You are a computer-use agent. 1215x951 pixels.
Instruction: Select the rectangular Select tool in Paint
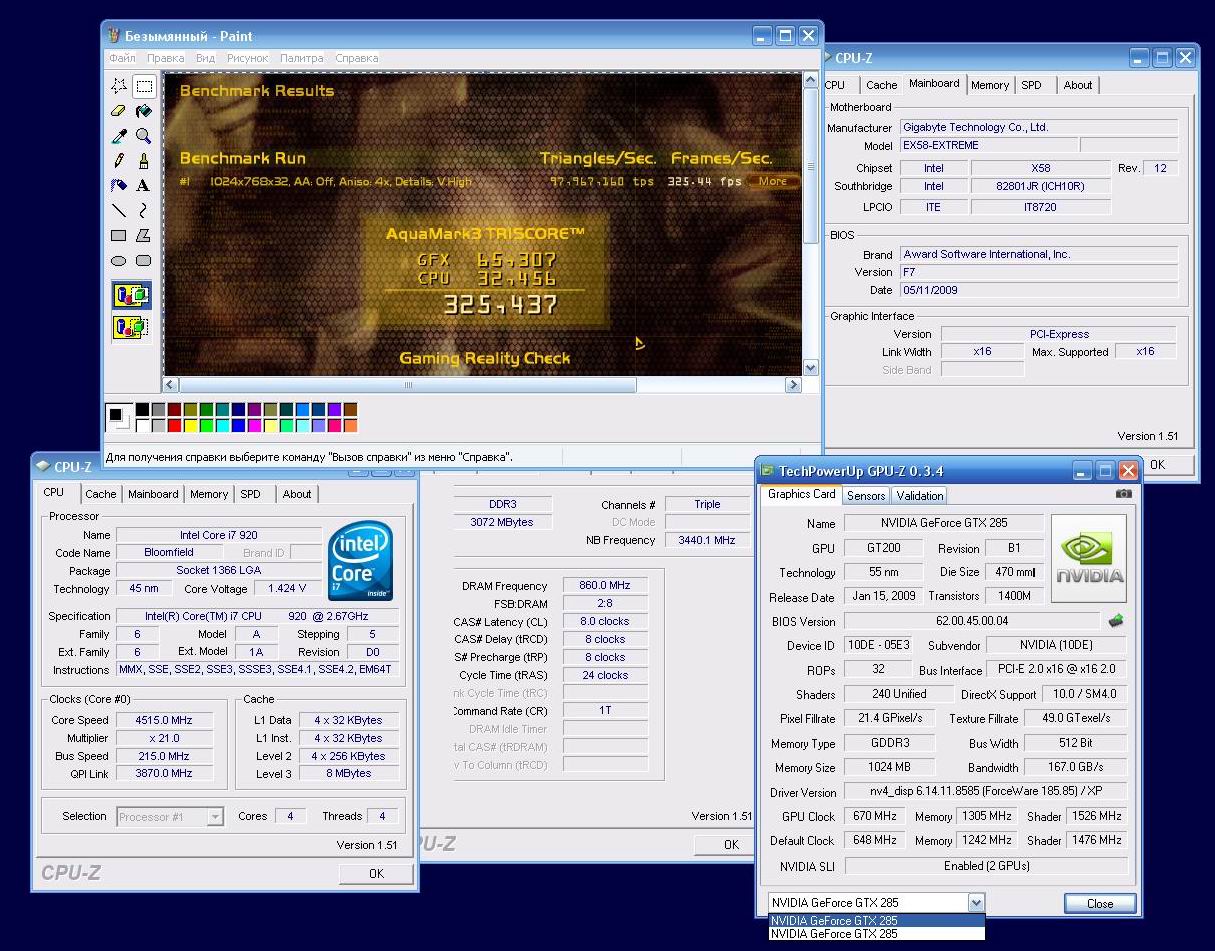(x=144, y=86)
